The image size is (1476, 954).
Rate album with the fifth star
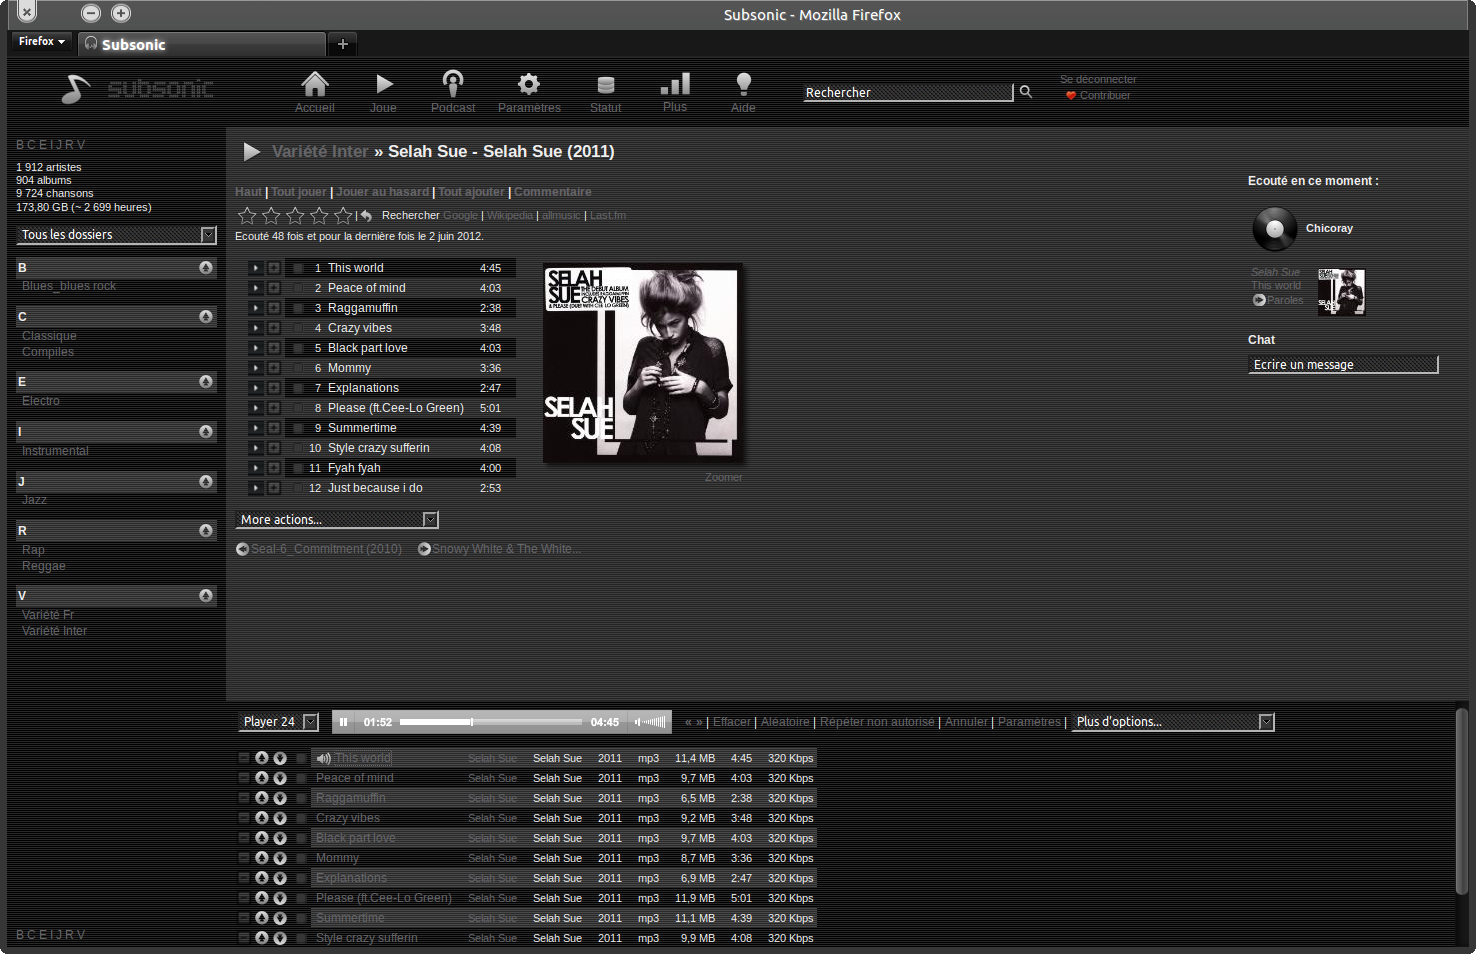click(343, 215)
